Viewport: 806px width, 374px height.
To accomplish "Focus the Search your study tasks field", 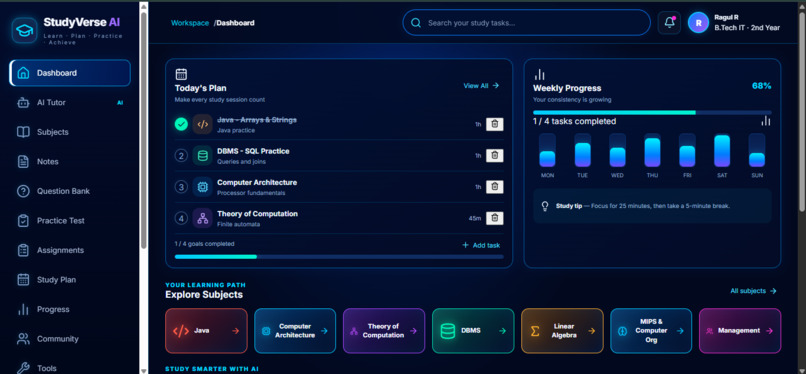I will coord(526,23).
